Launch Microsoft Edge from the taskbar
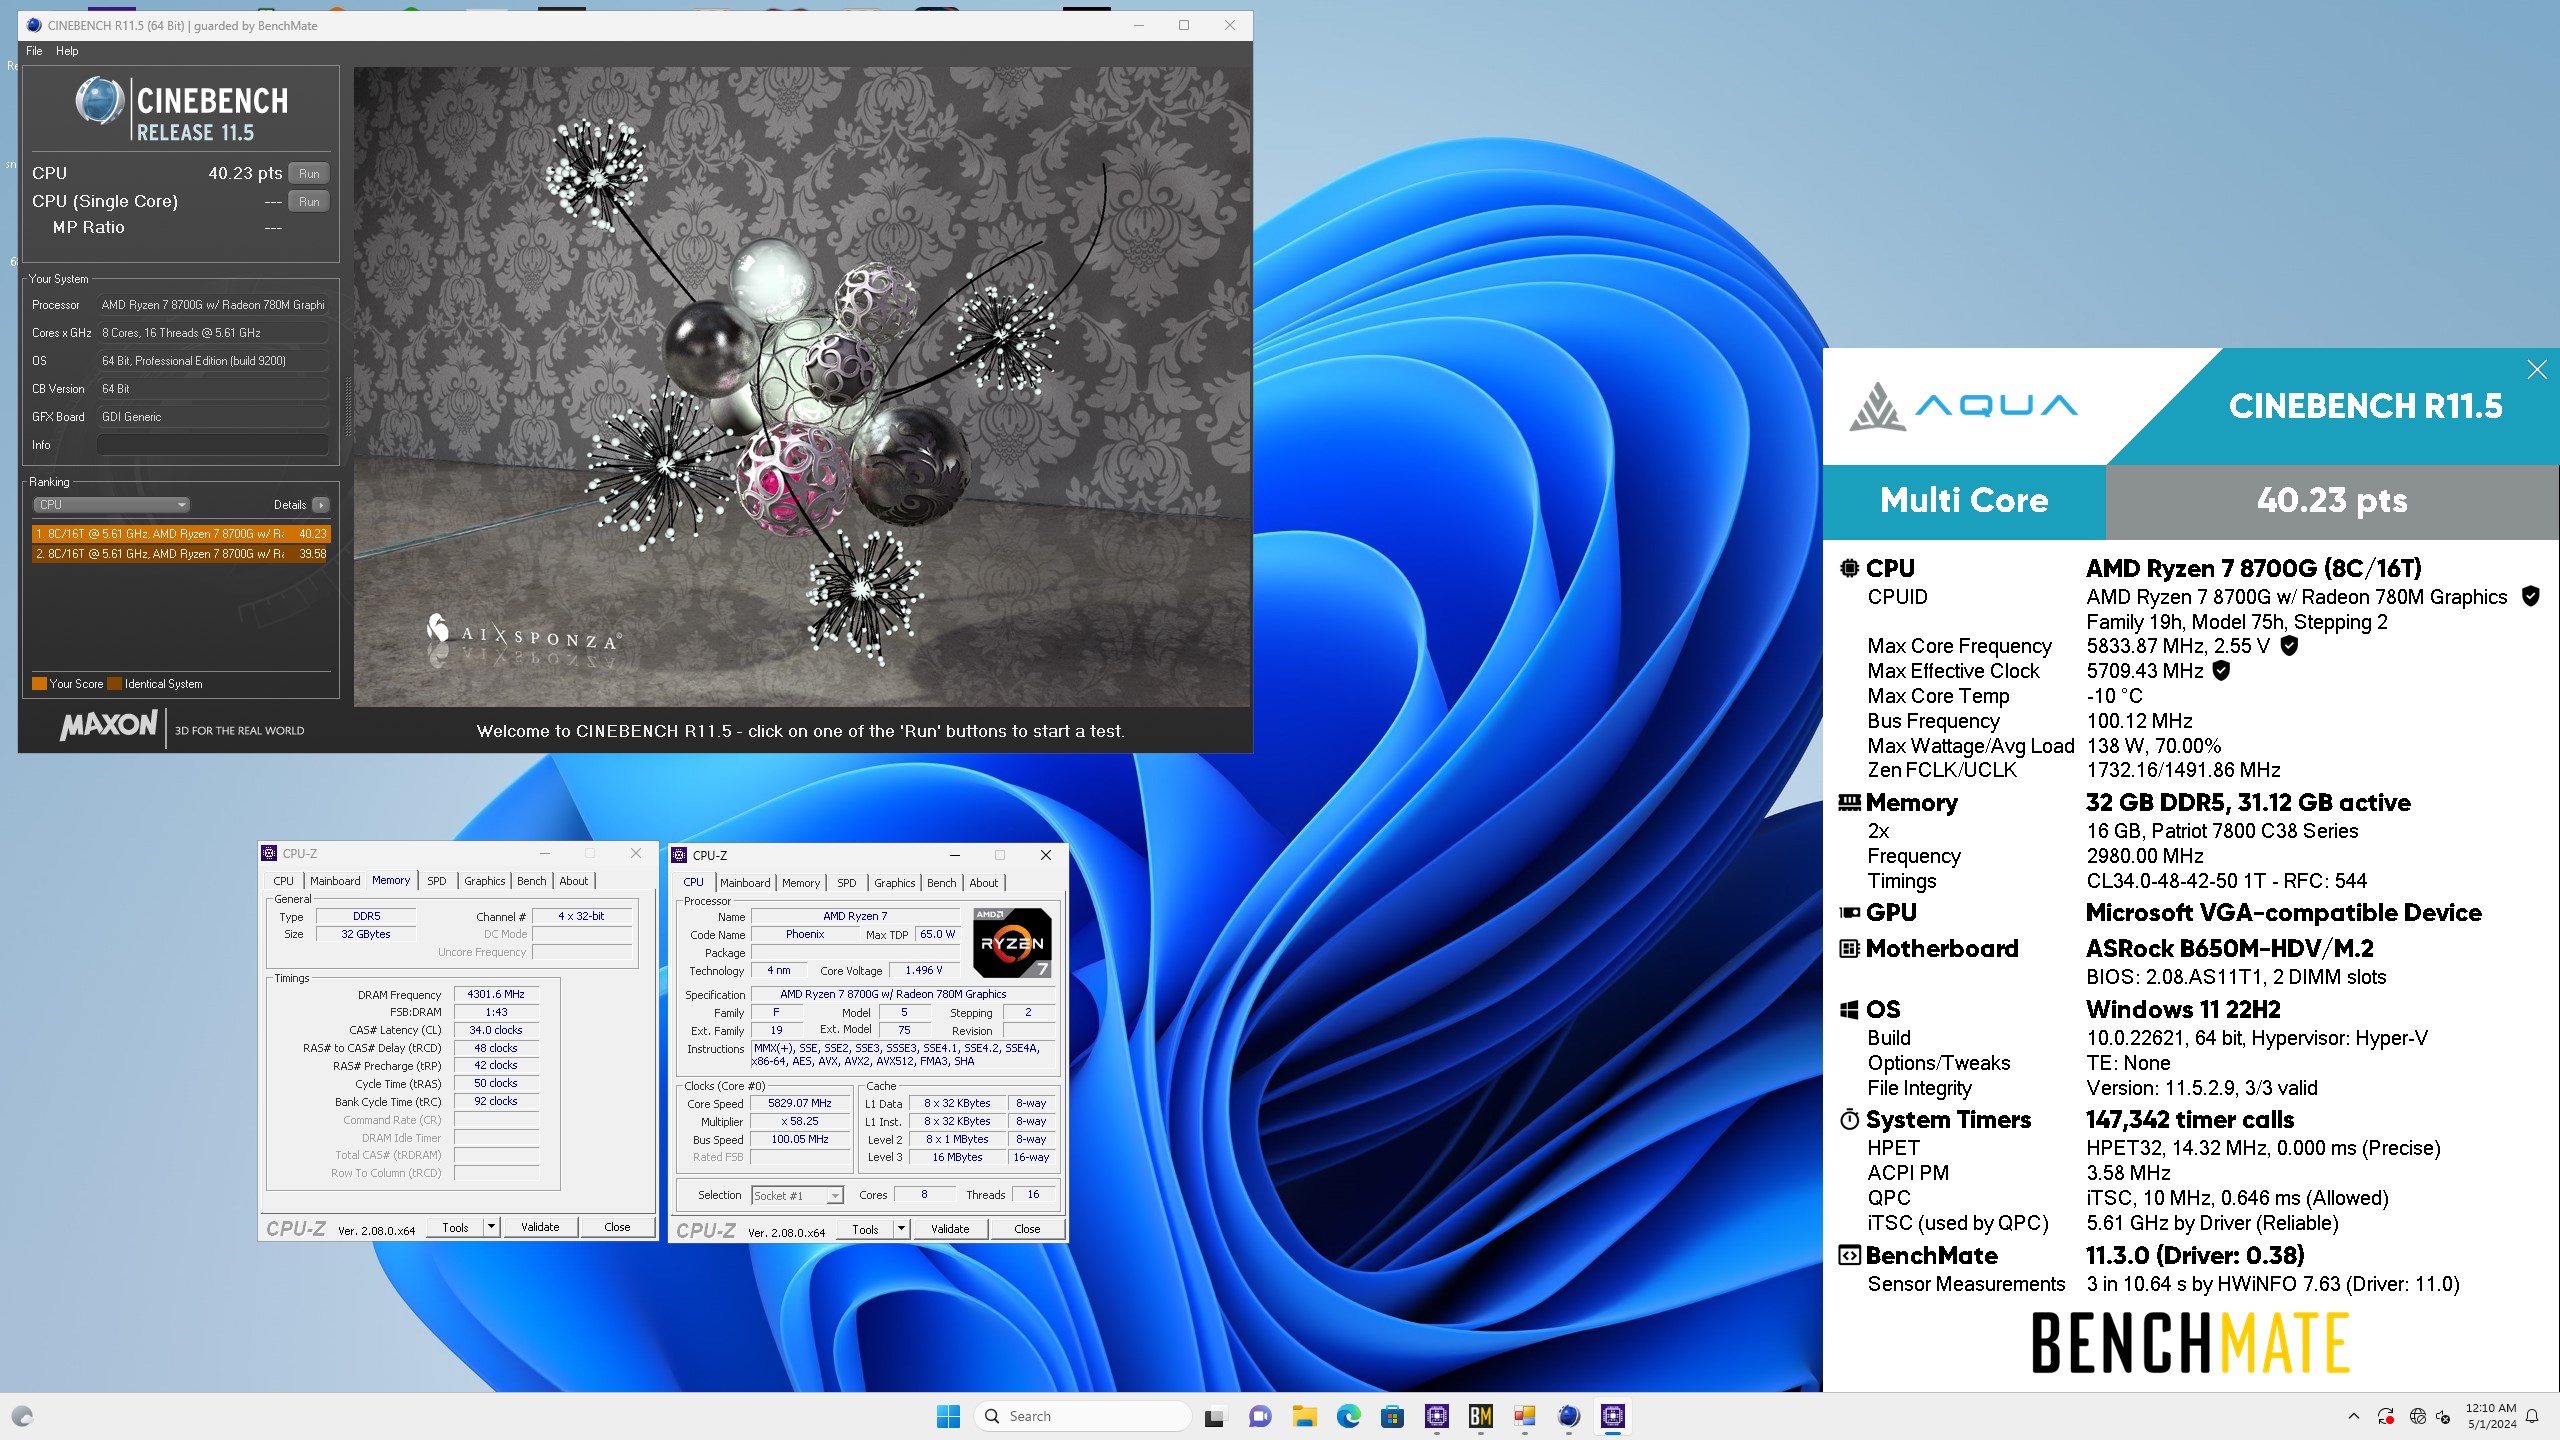Screen dimensions: 2560x1440 [x=1348, y=1416]
